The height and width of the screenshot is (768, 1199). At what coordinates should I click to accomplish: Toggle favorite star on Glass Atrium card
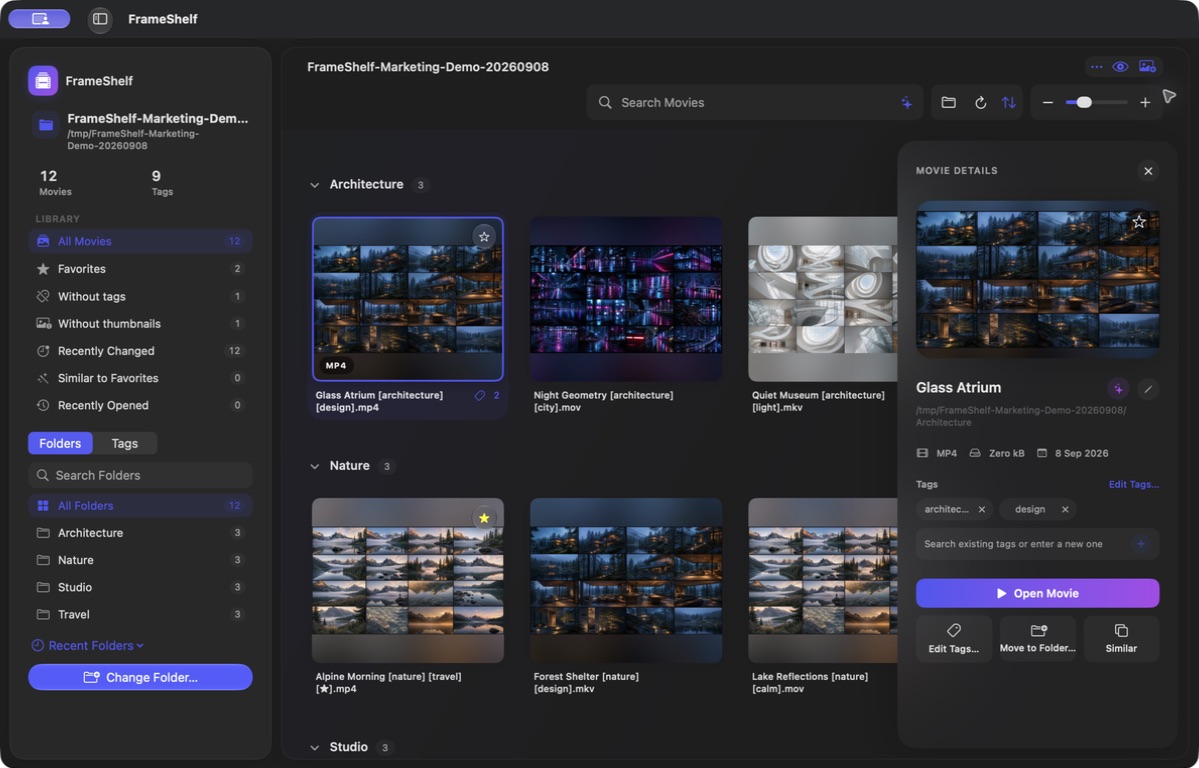pyautogui.click(x=483, y=236)
